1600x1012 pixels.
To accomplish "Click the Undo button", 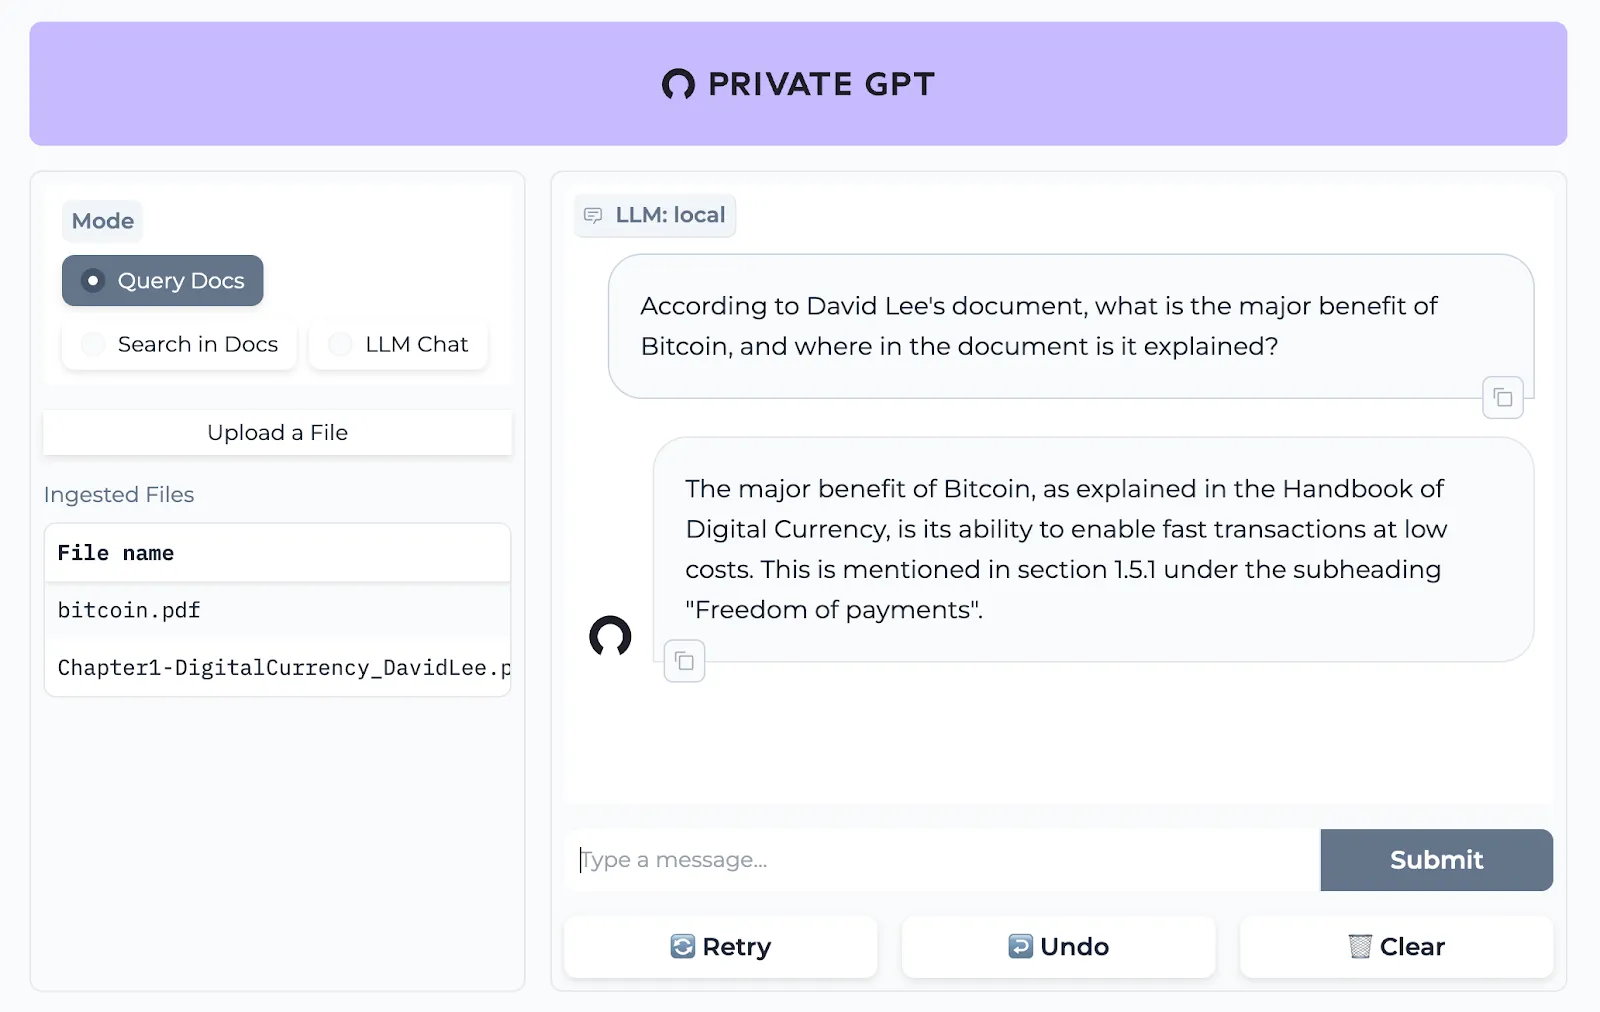I will 1058,946.
